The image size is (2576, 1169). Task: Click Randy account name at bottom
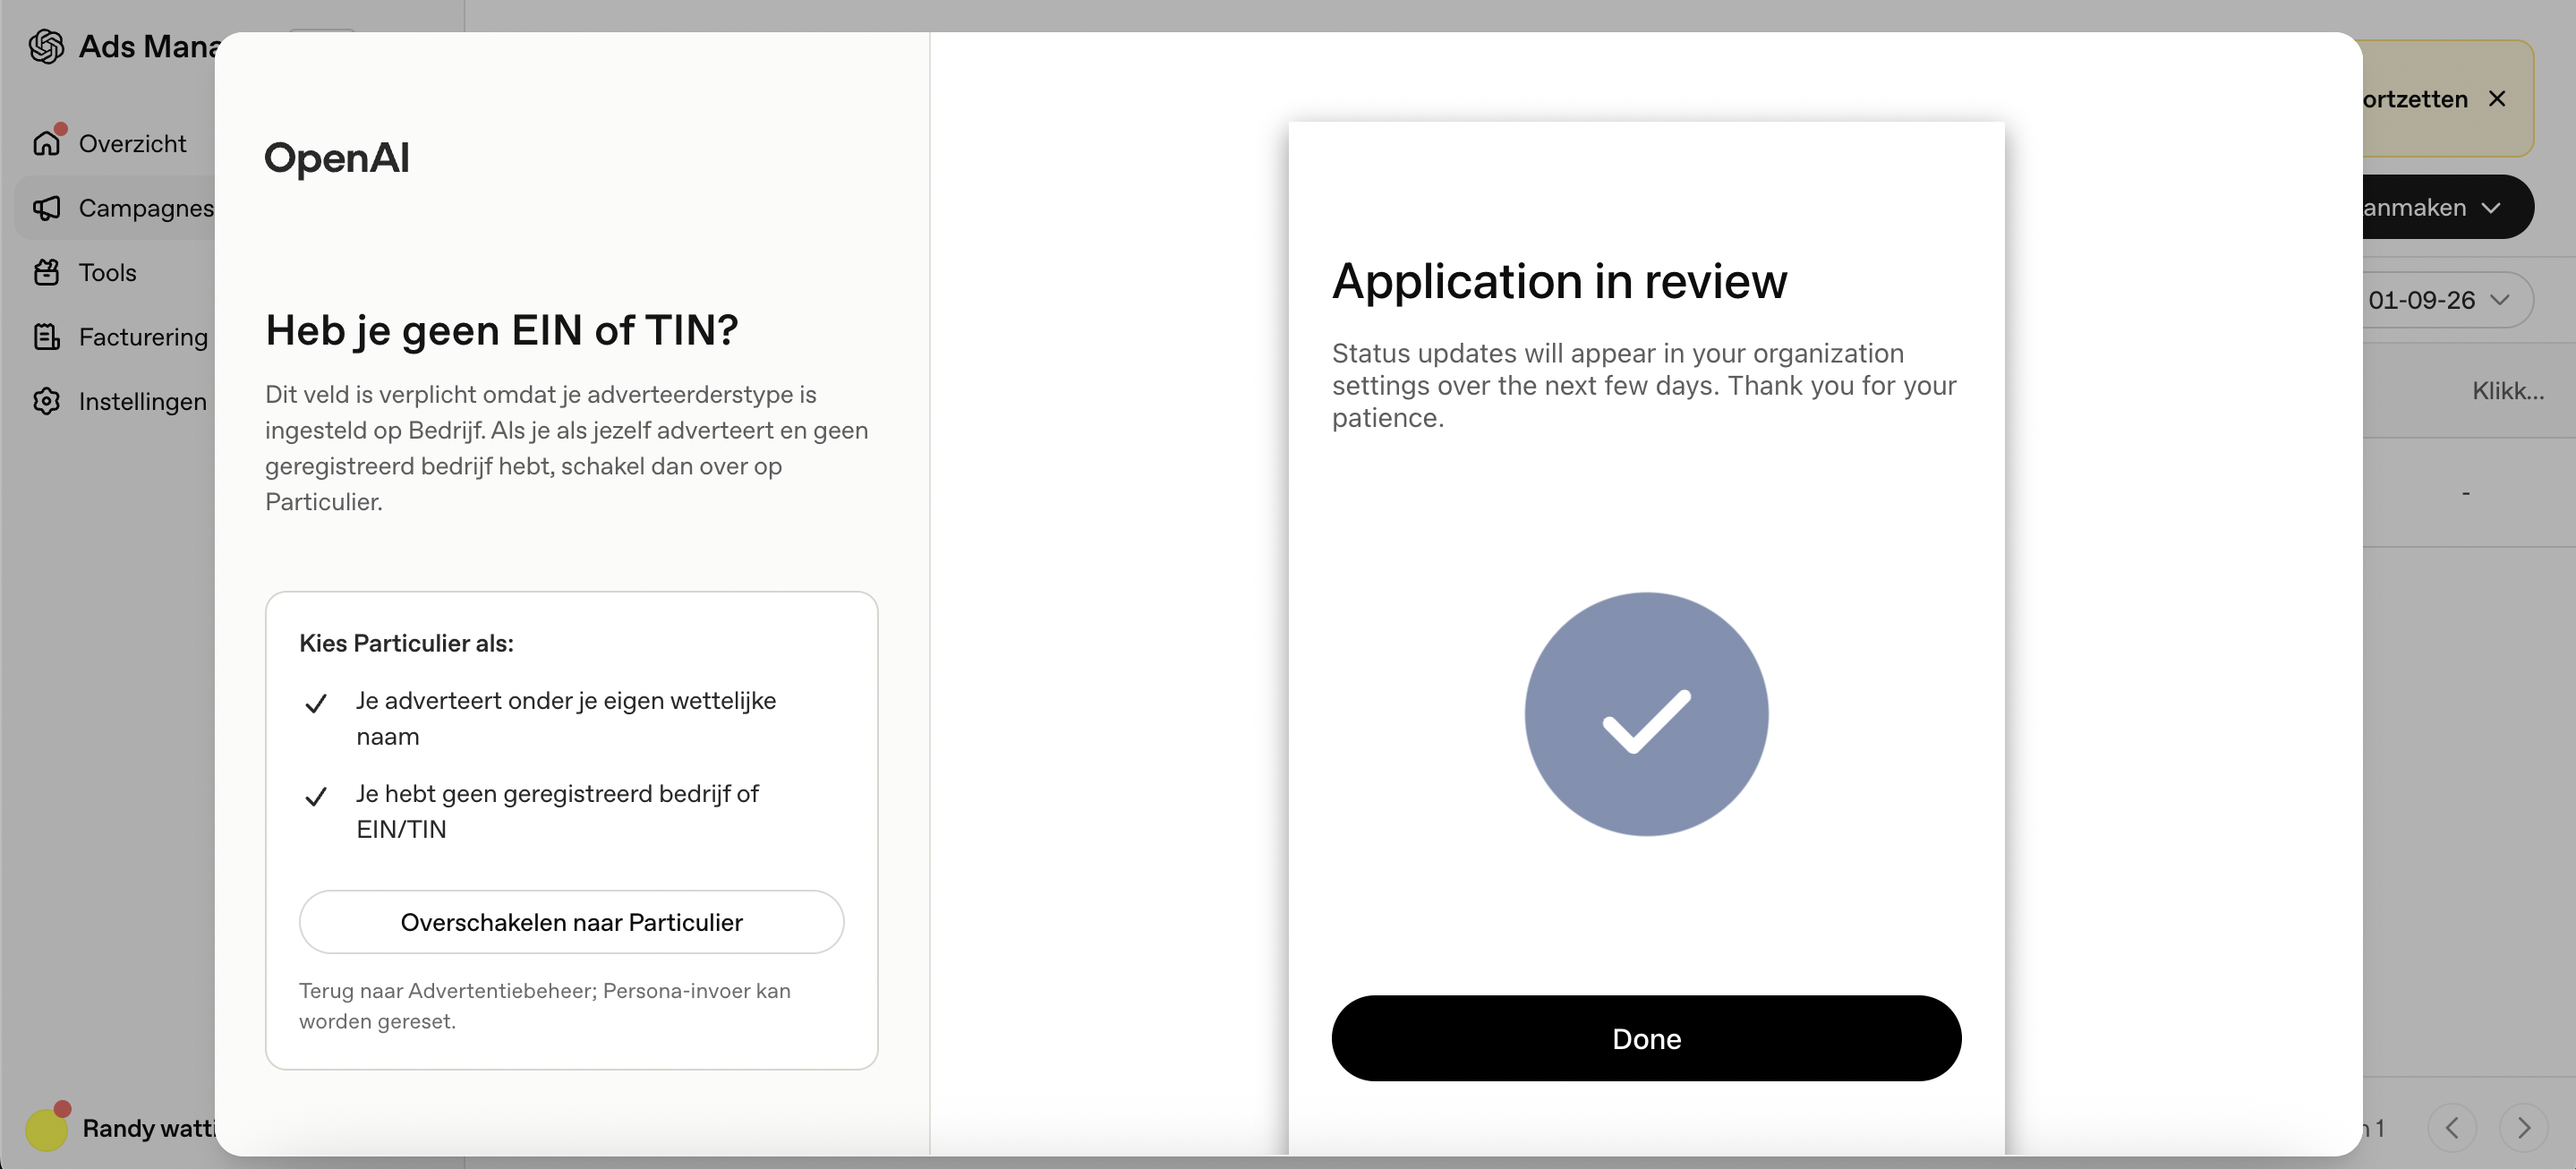coord(148,1128)
